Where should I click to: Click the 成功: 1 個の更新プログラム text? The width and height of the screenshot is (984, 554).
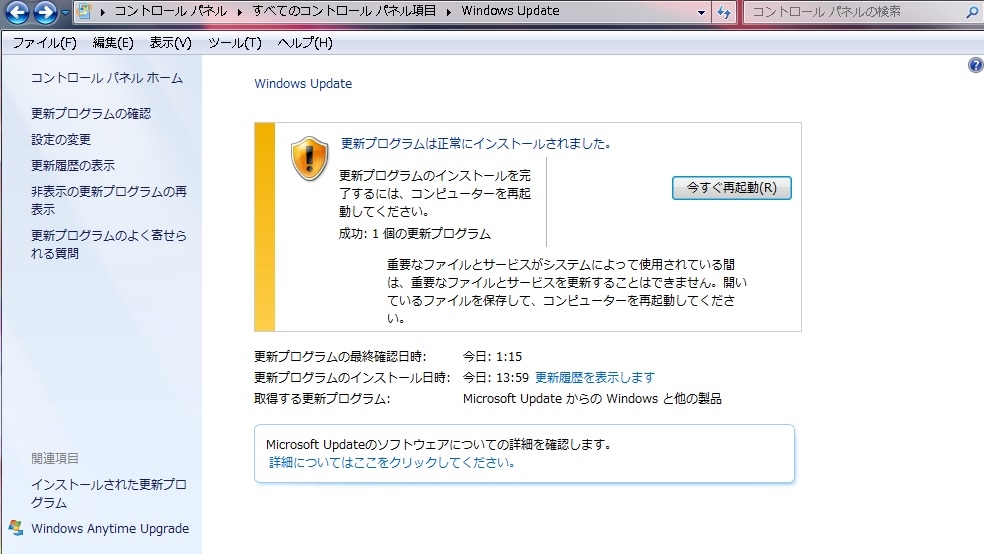(414, 234)
